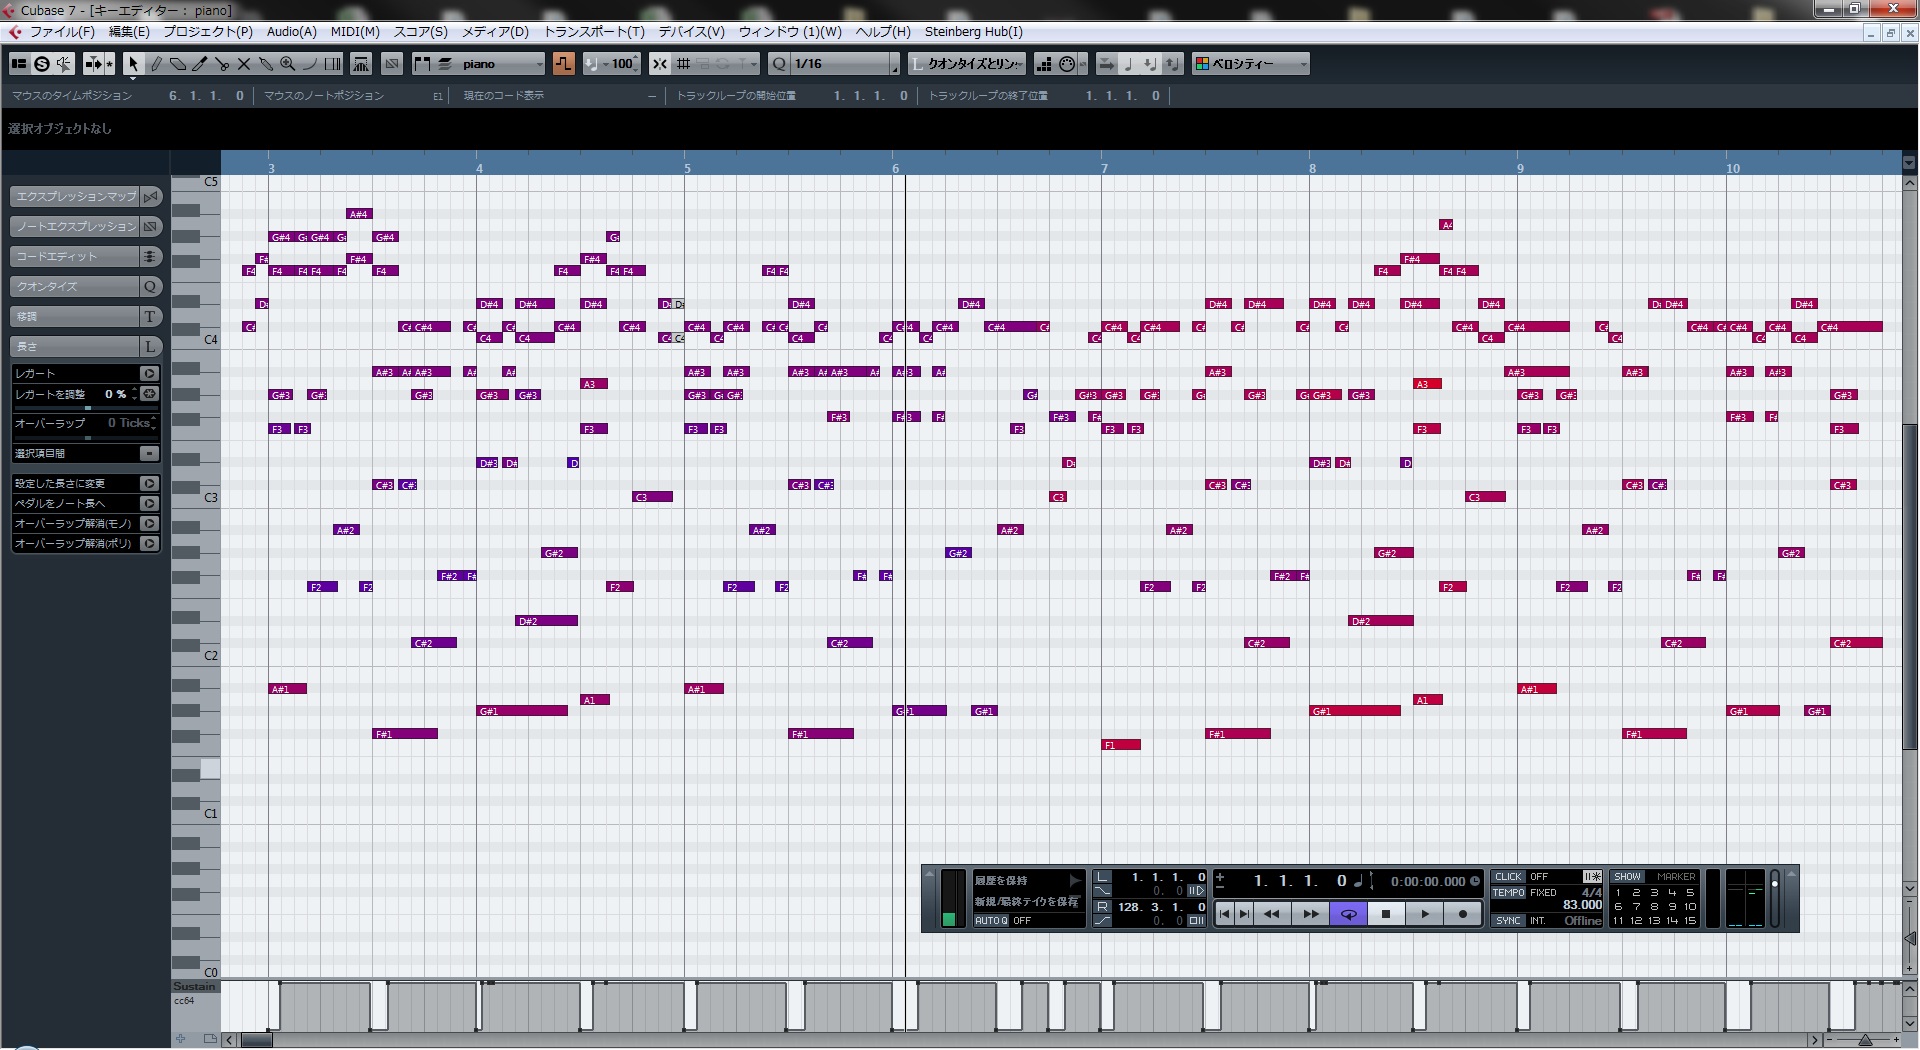This screenshot has width=1920, height=1050.
Task: Select the Glue tube tool
Action: 266,64
